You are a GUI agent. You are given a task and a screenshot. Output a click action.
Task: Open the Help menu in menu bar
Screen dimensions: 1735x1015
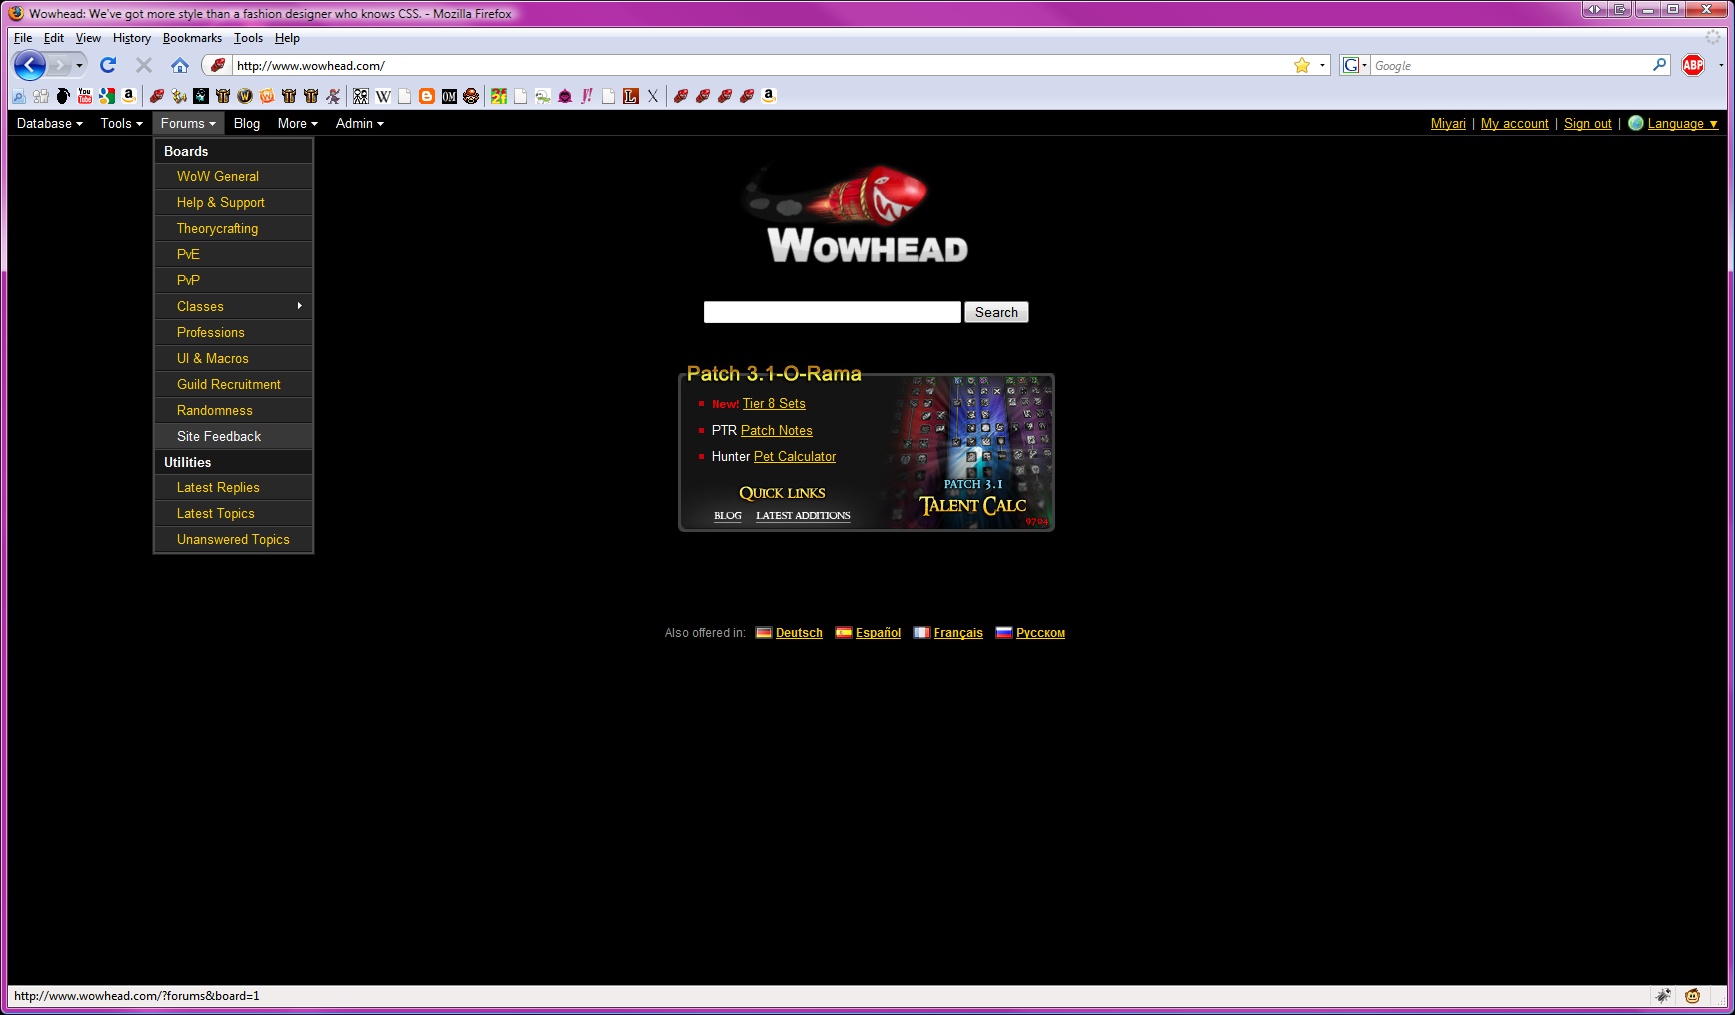(287, 38)
